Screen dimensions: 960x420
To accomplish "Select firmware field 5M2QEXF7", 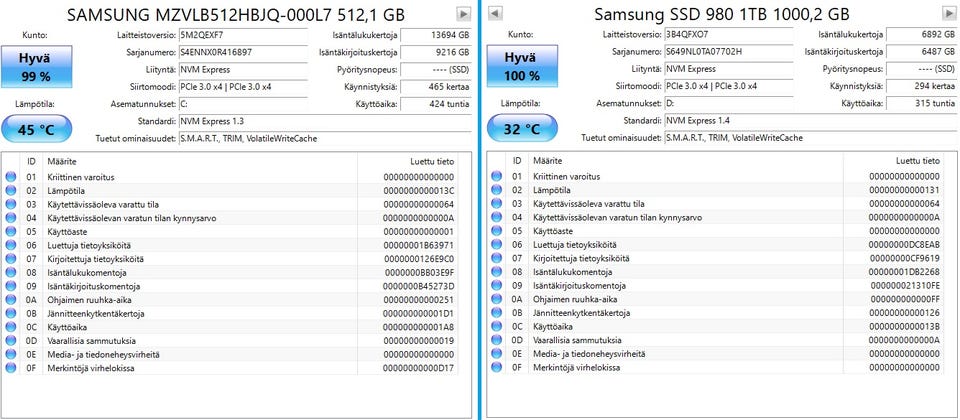I will [243, 35].
